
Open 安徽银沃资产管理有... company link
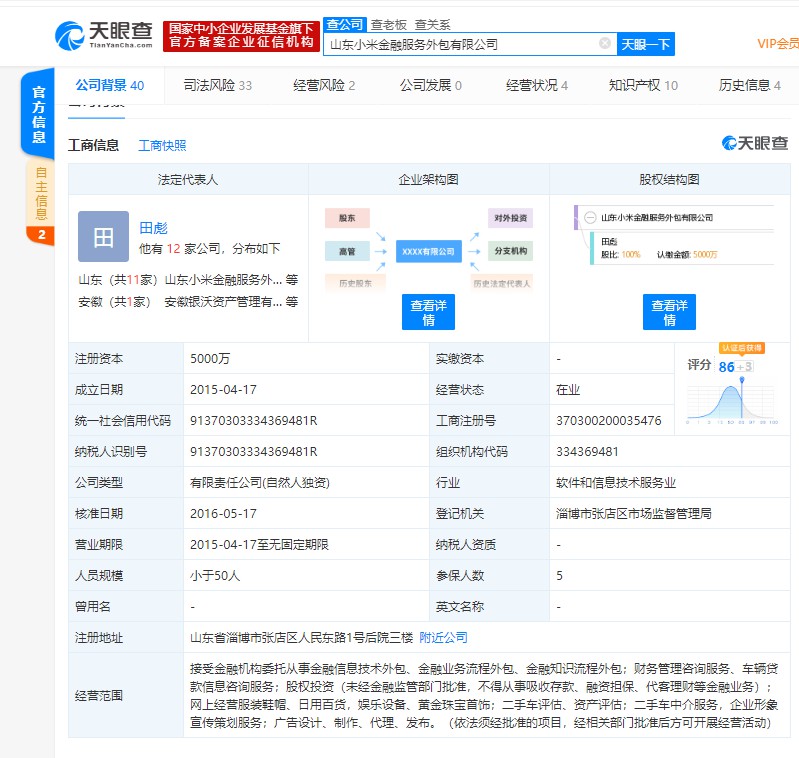(x=223, y=302)
